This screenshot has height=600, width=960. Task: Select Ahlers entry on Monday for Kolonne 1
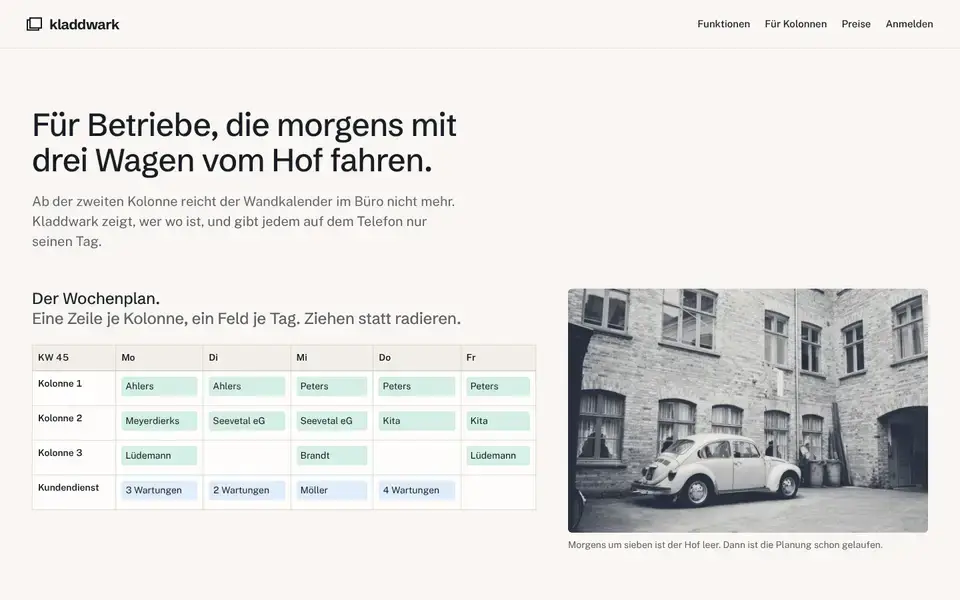point(159,386)
